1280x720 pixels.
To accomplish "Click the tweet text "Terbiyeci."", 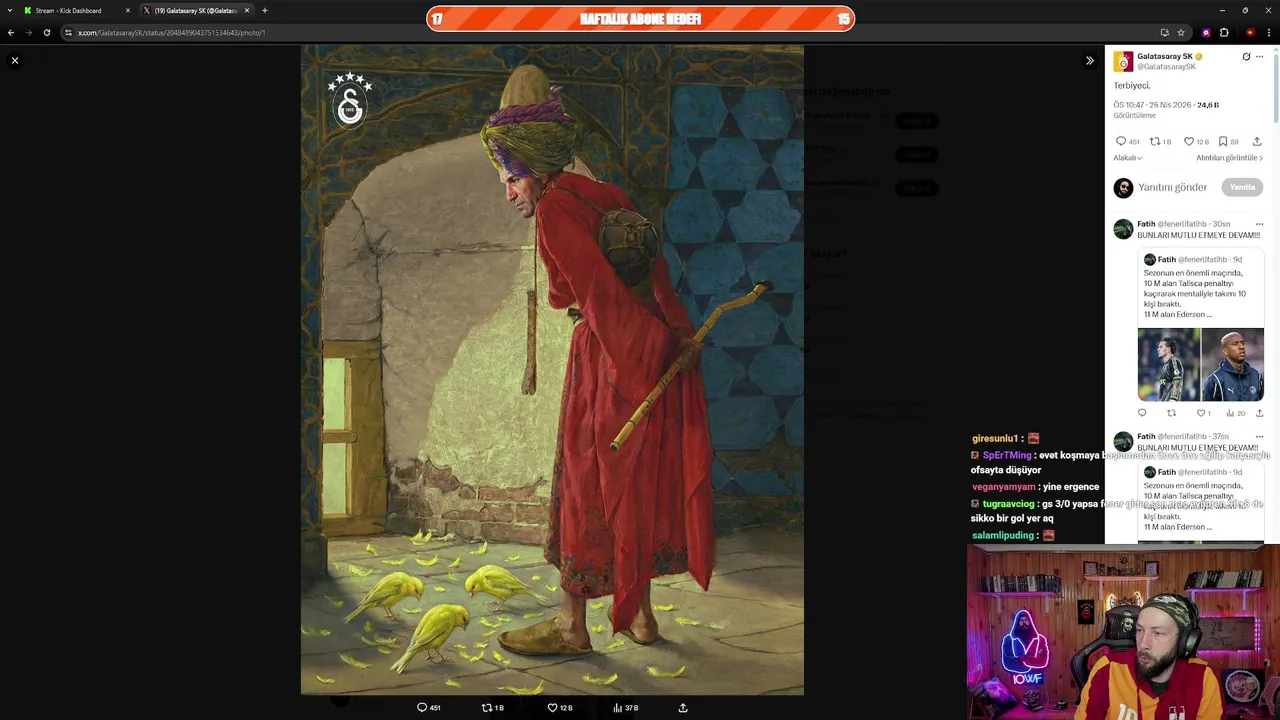I will pyautogui.click(x=1132, y=86).
